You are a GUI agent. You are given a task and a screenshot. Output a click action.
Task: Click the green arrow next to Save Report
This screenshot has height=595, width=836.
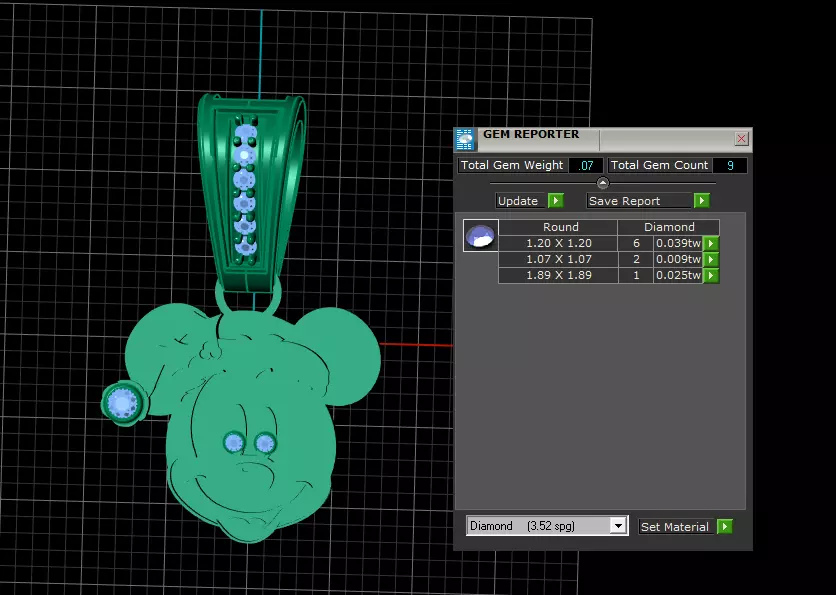tap(702, 200)
